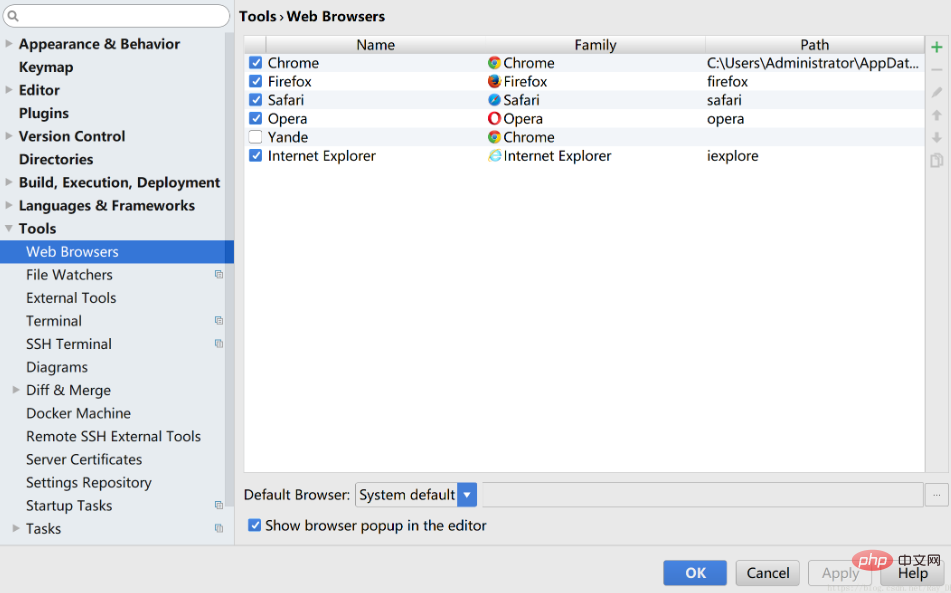Open External Tools settings

coord(71,298)
